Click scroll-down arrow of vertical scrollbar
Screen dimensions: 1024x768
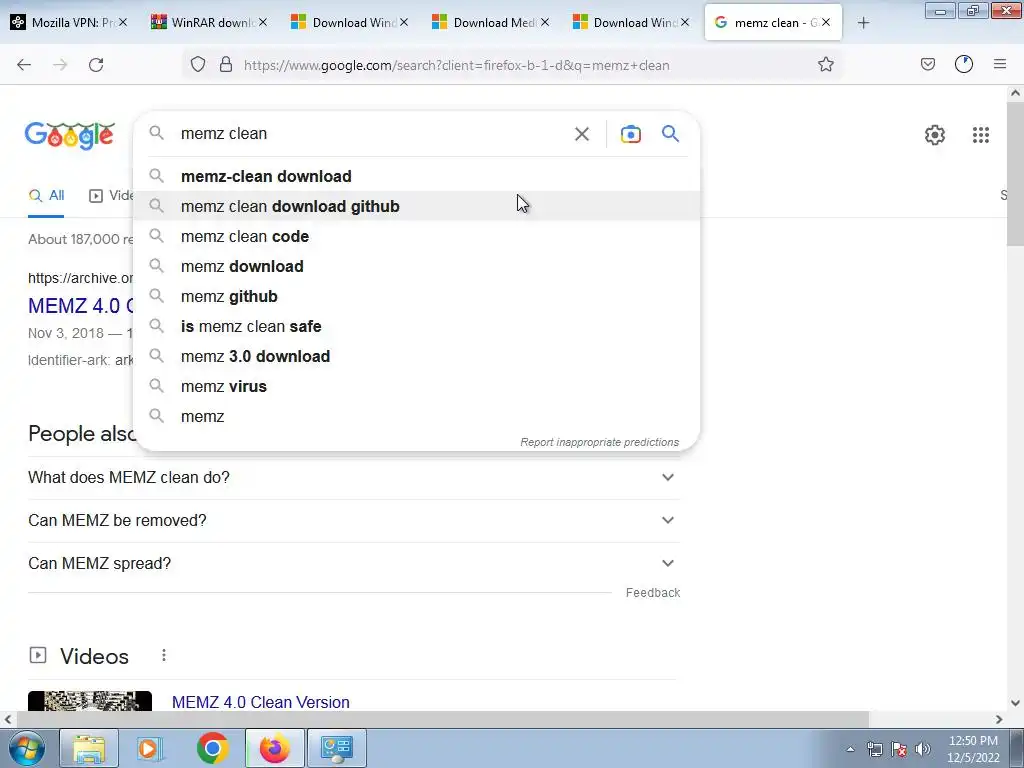(x=1015, y=703)
